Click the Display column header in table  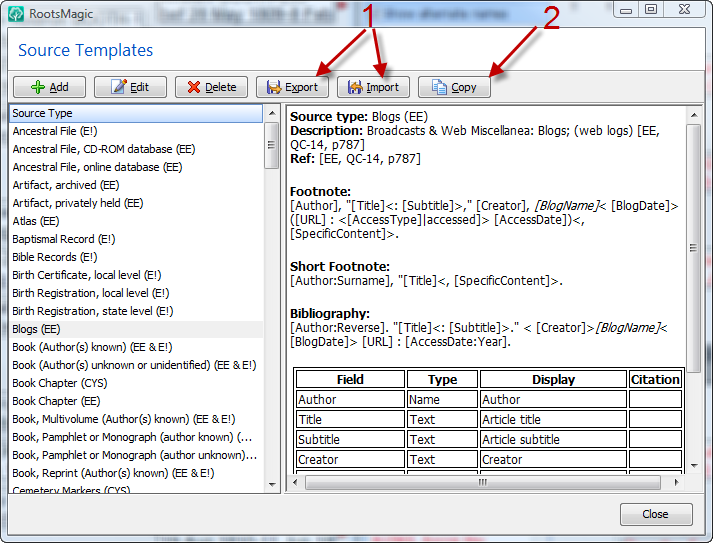point(553,379)
